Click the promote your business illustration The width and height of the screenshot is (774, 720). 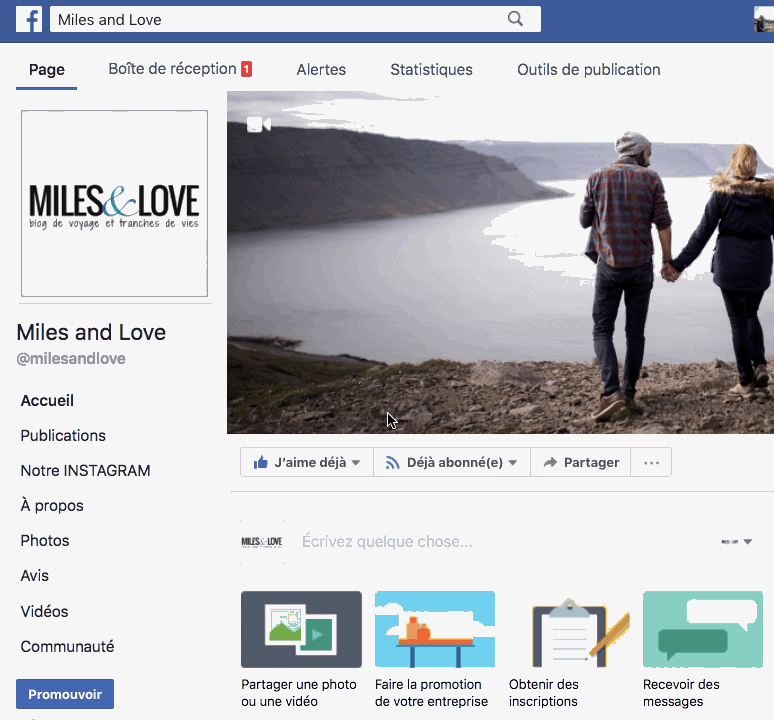435,629
